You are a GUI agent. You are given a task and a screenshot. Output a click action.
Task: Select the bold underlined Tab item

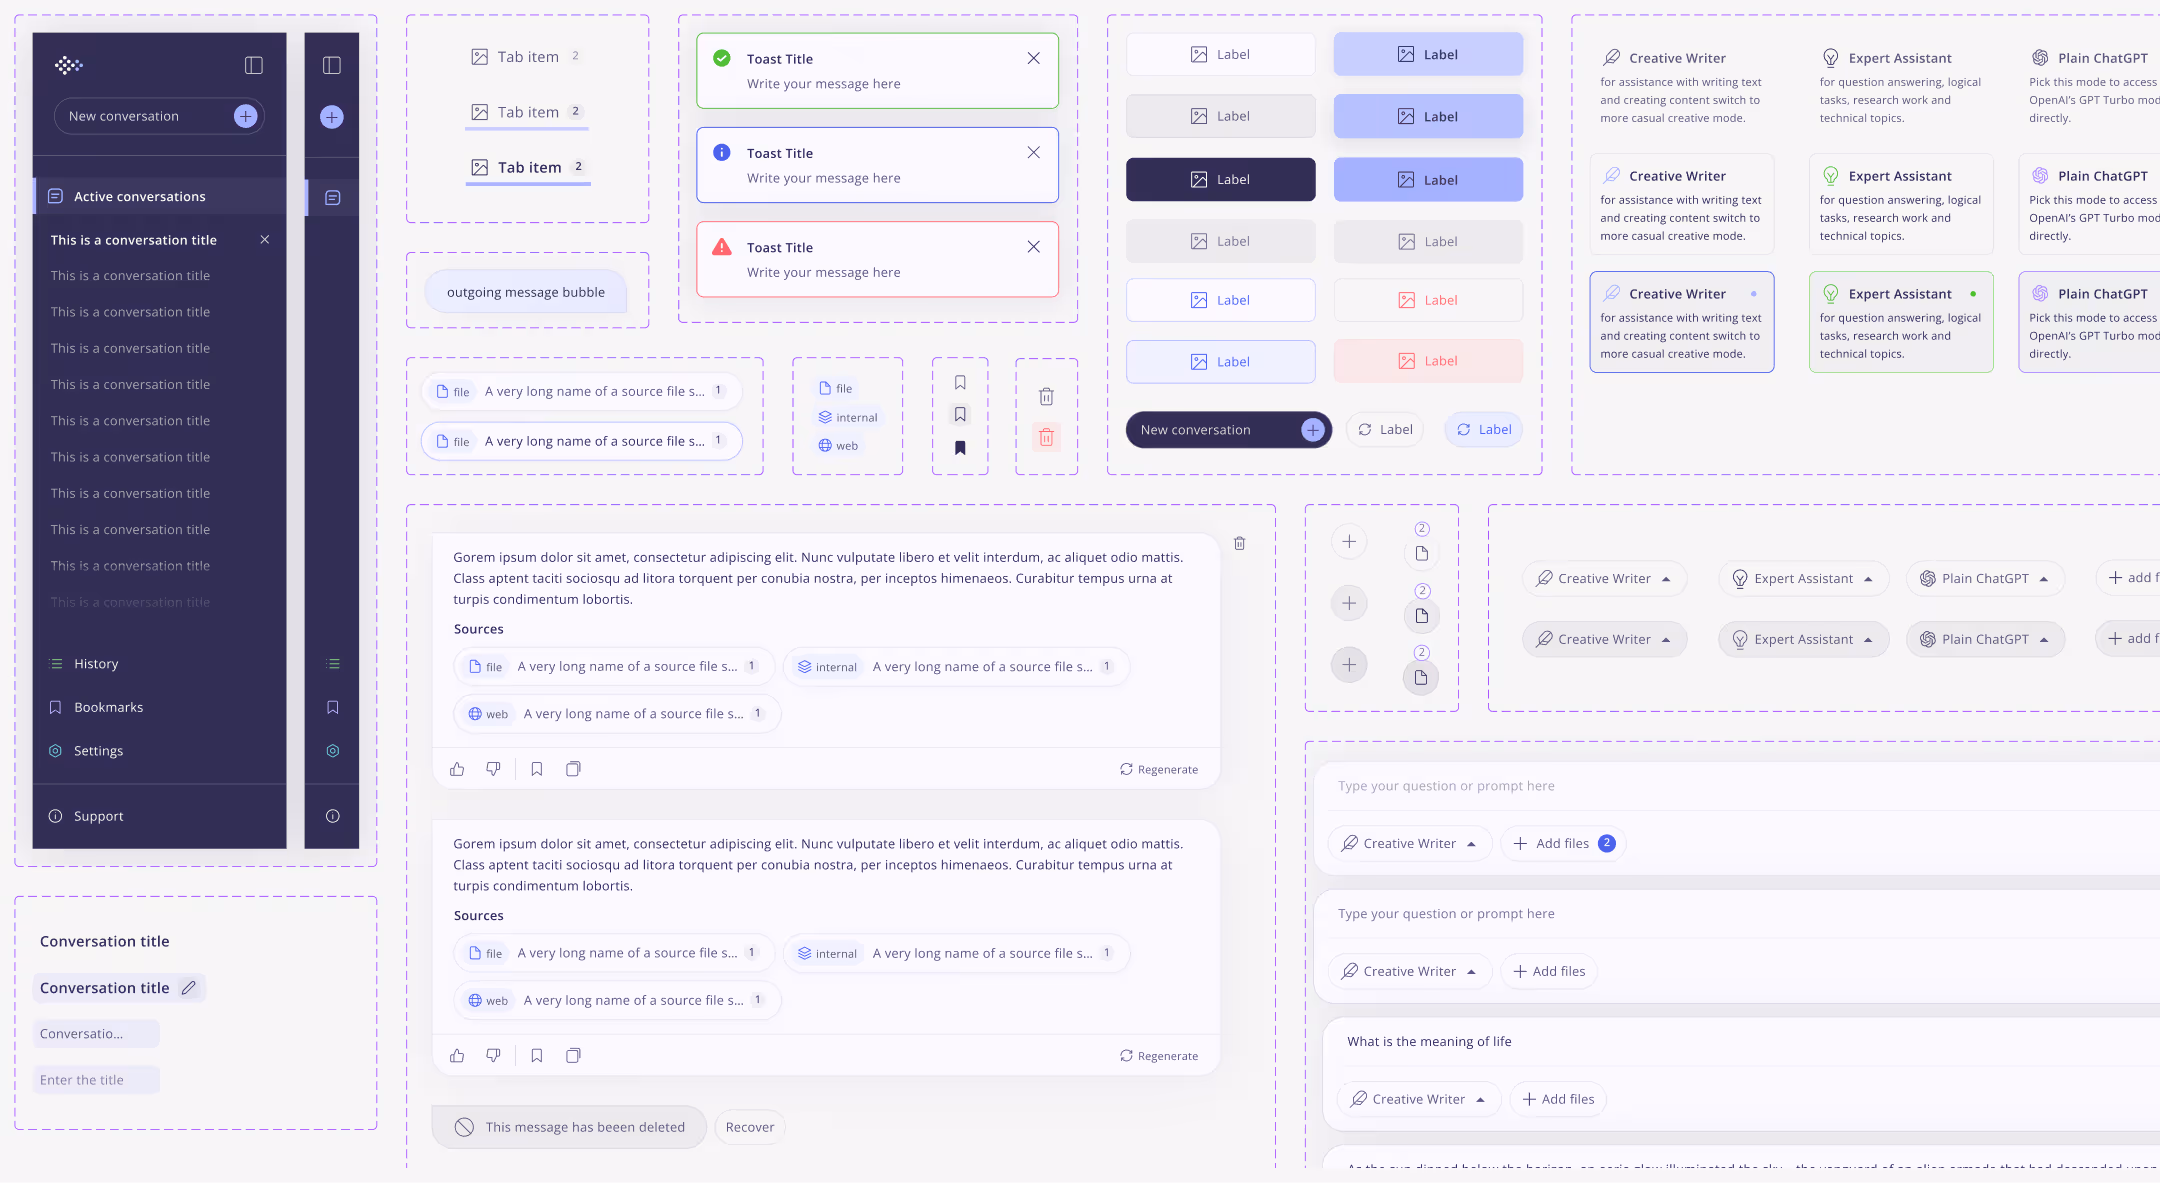(529, 167)
